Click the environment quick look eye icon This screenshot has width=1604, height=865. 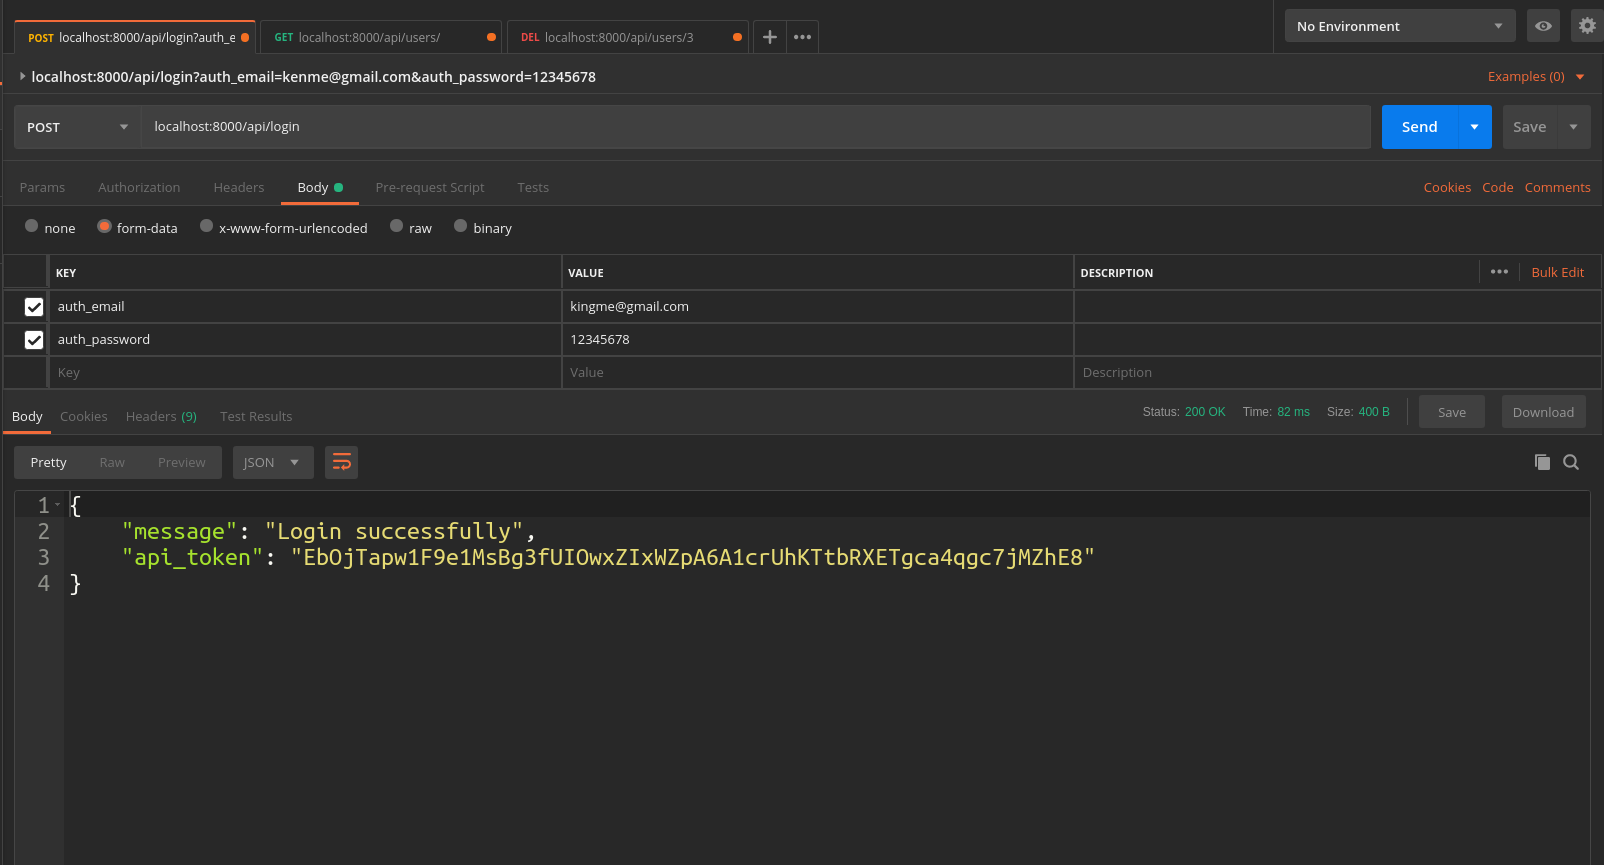[1543, 26]
